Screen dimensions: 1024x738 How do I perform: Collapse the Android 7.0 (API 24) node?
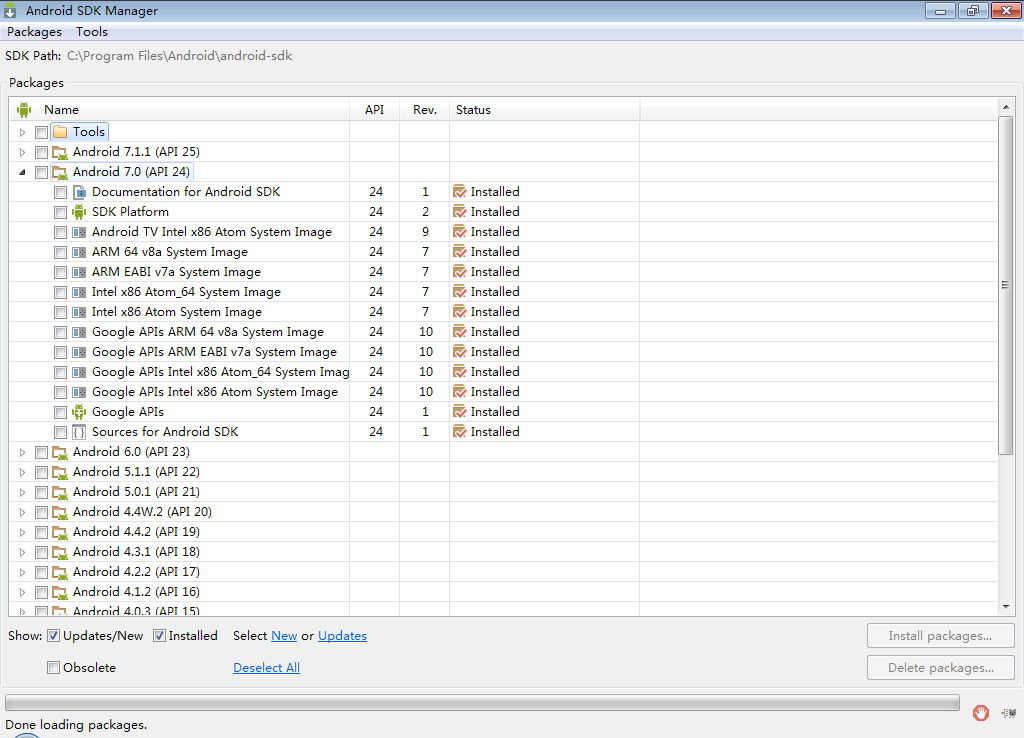22,172
